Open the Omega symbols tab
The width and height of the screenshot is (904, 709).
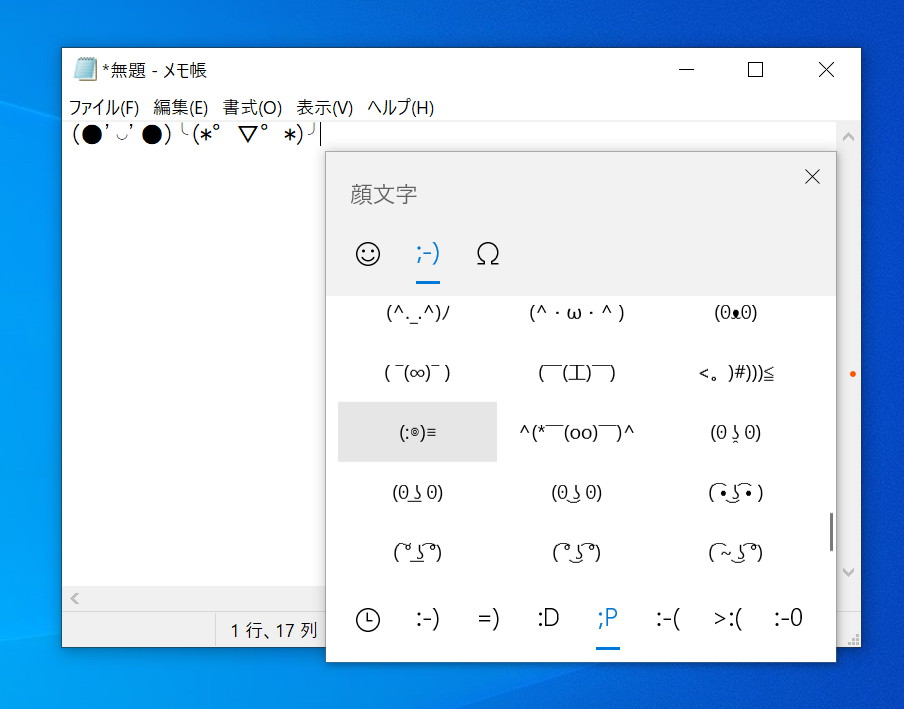click(487, 255)
